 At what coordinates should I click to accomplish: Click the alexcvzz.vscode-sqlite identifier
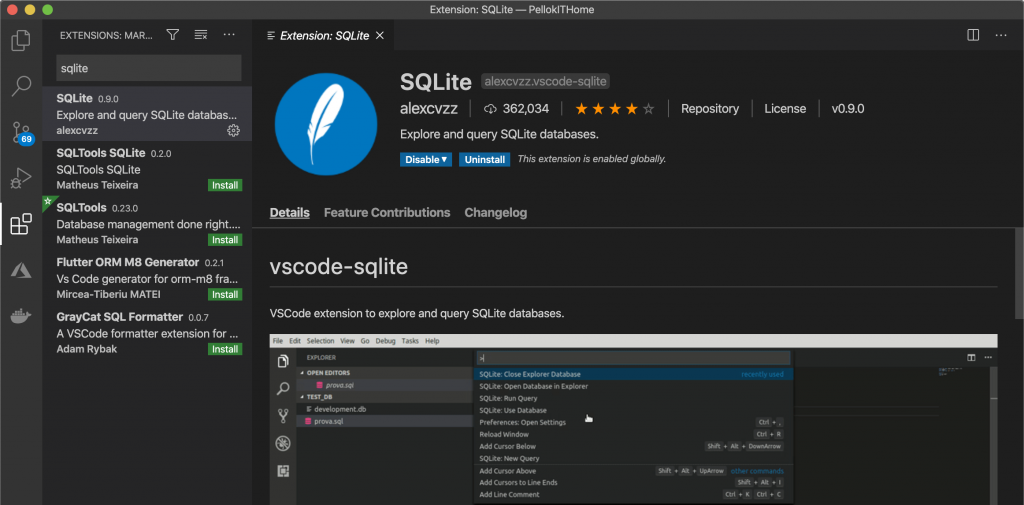pos(545,82)
